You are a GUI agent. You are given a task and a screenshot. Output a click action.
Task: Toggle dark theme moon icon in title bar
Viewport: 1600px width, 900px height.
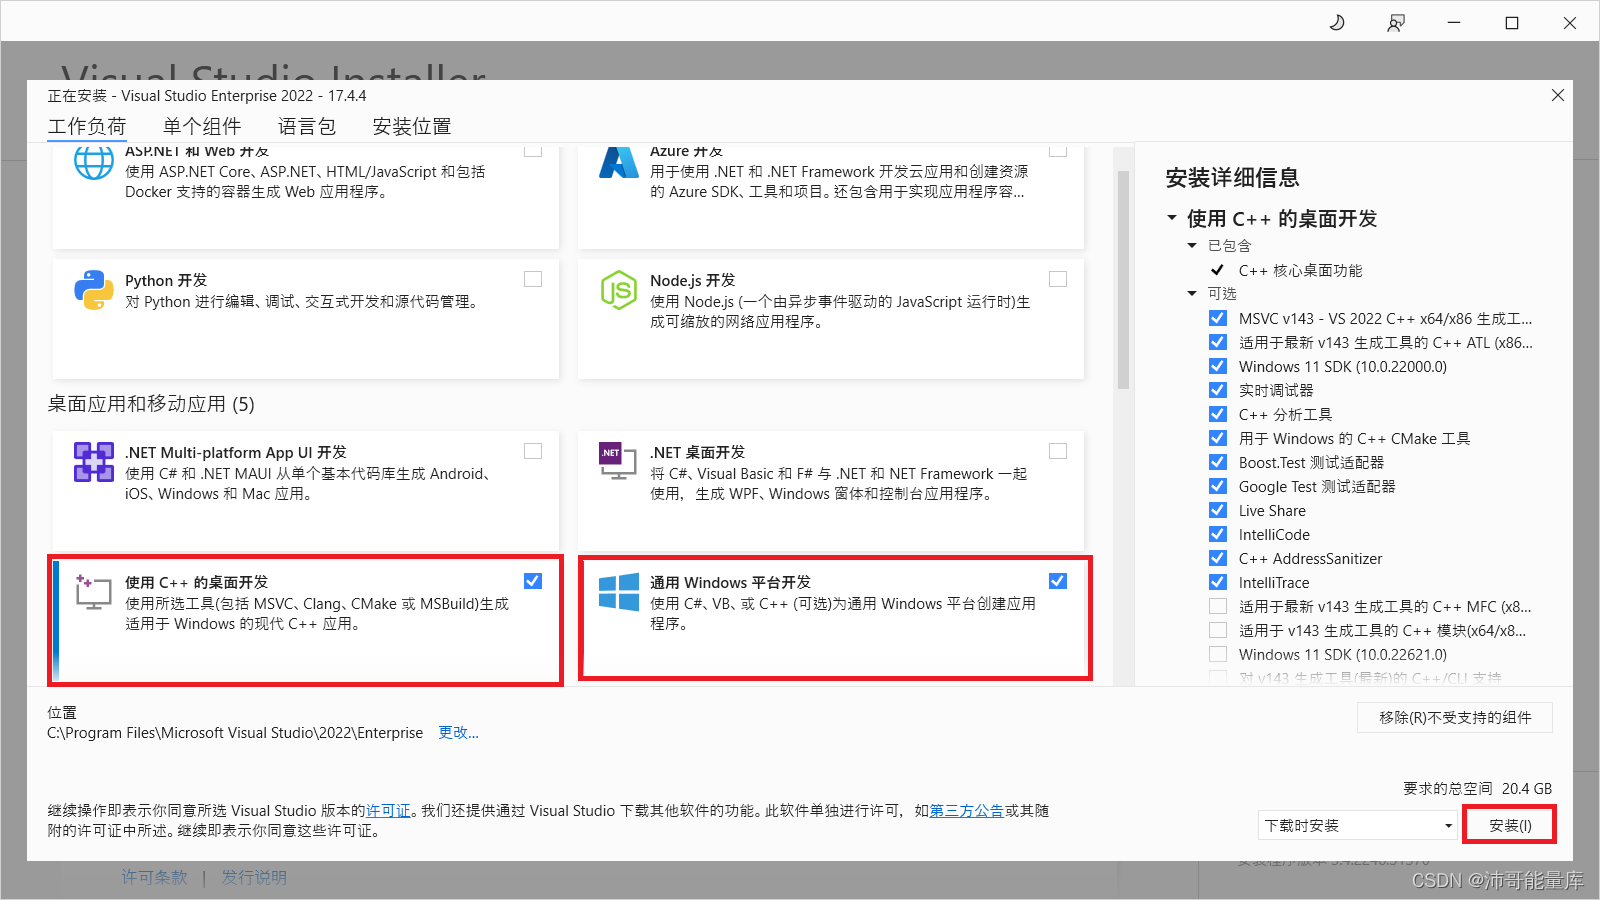1337,22
